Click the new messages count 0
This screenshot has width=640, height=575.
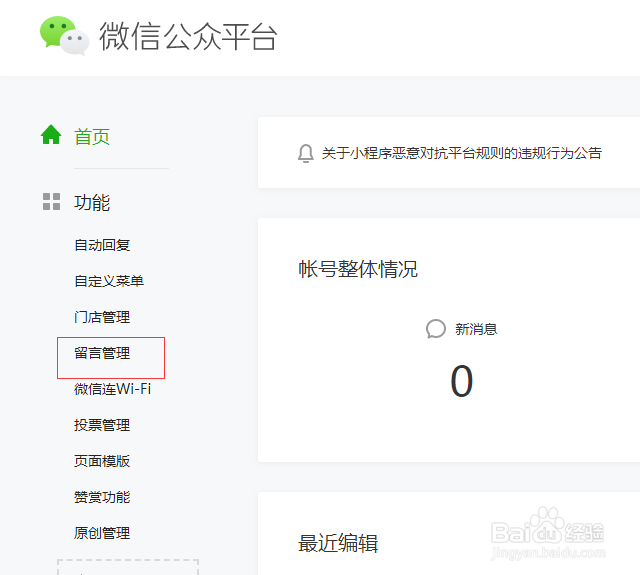[462, 381]
